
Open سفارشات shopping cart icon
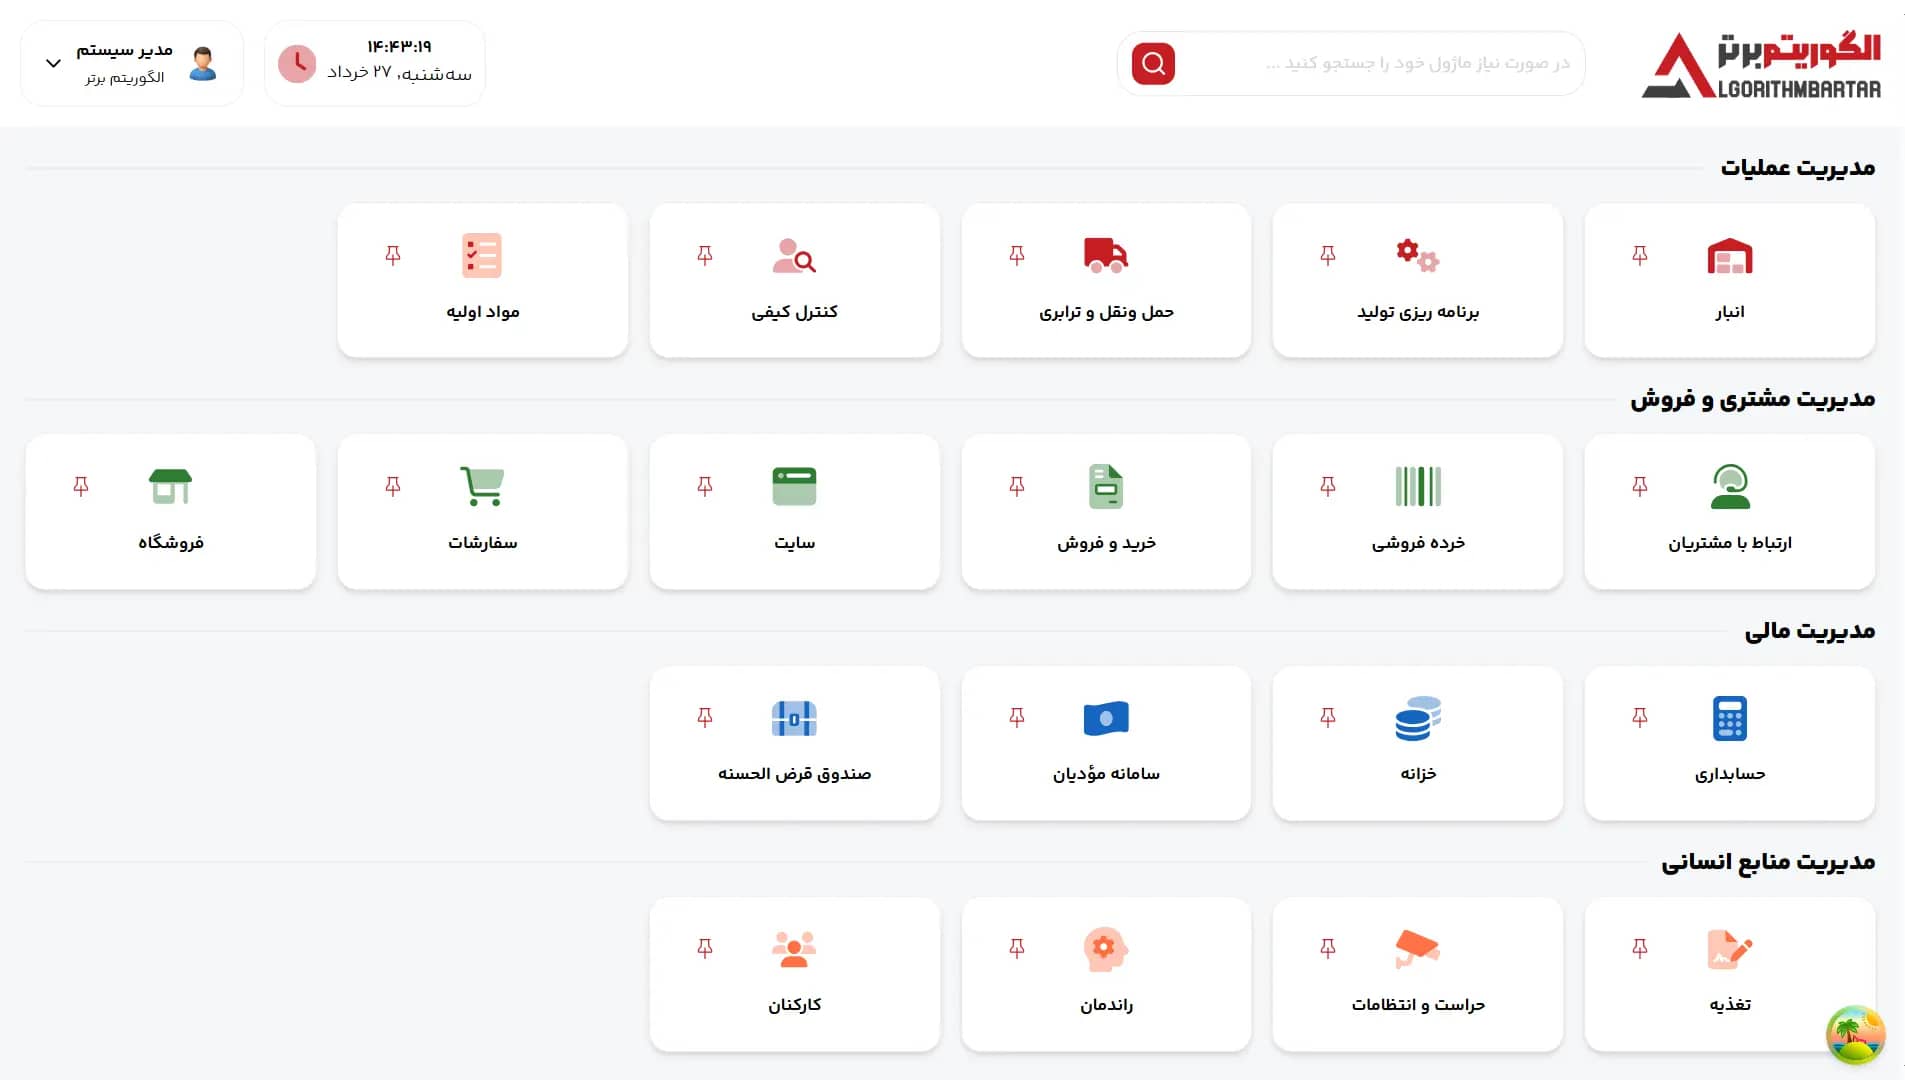[x=482, y=487]
